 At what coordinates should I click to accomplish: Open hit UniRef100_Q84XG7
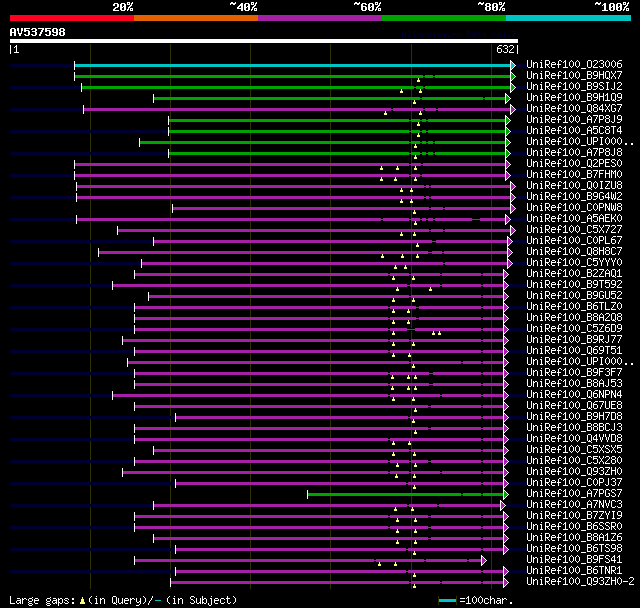tap(574, 109)
